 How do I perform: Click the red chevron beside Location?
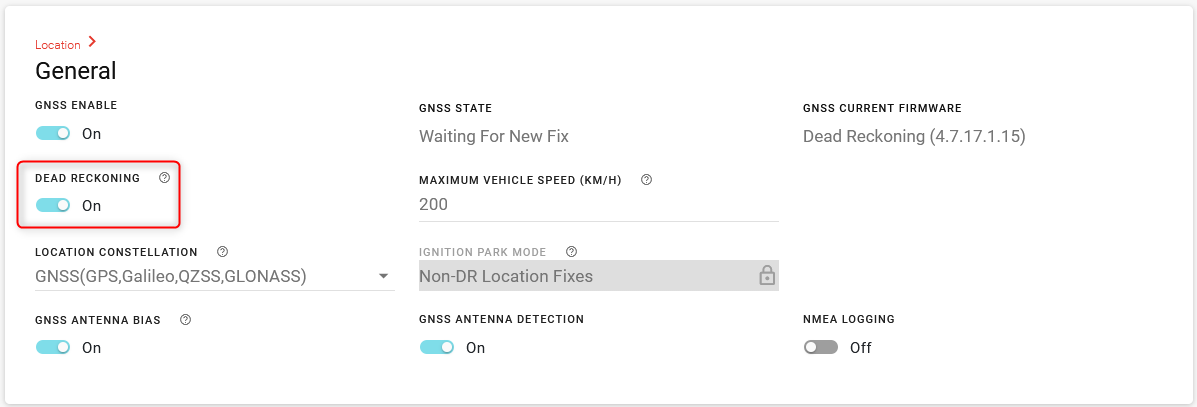[92, 42]
